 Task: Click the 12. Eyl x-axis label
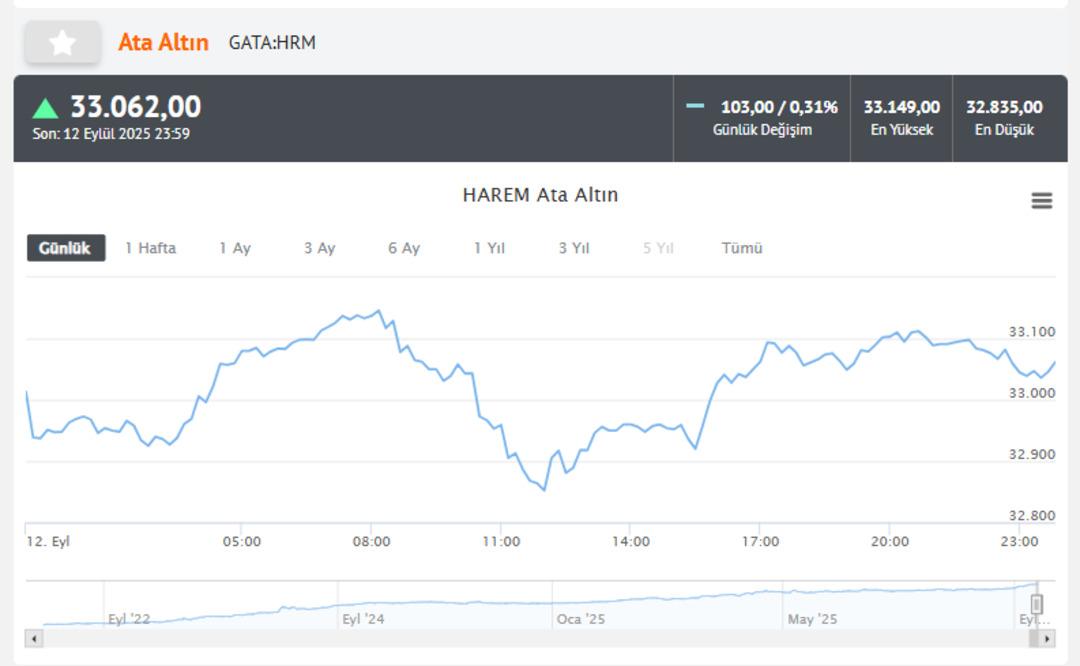pyautogui.click(x=48, y=541)
